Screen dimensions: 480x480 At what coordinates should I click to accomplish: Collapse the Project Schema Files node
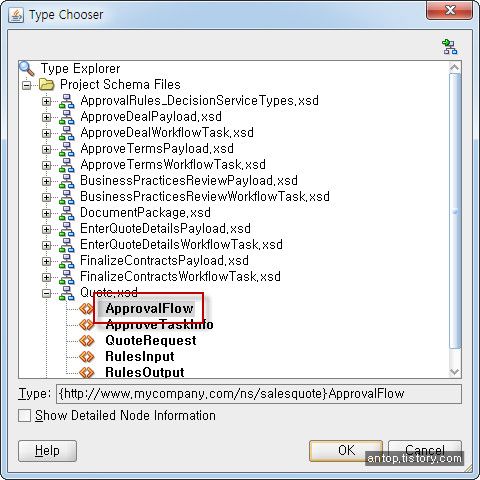point(26,85)
